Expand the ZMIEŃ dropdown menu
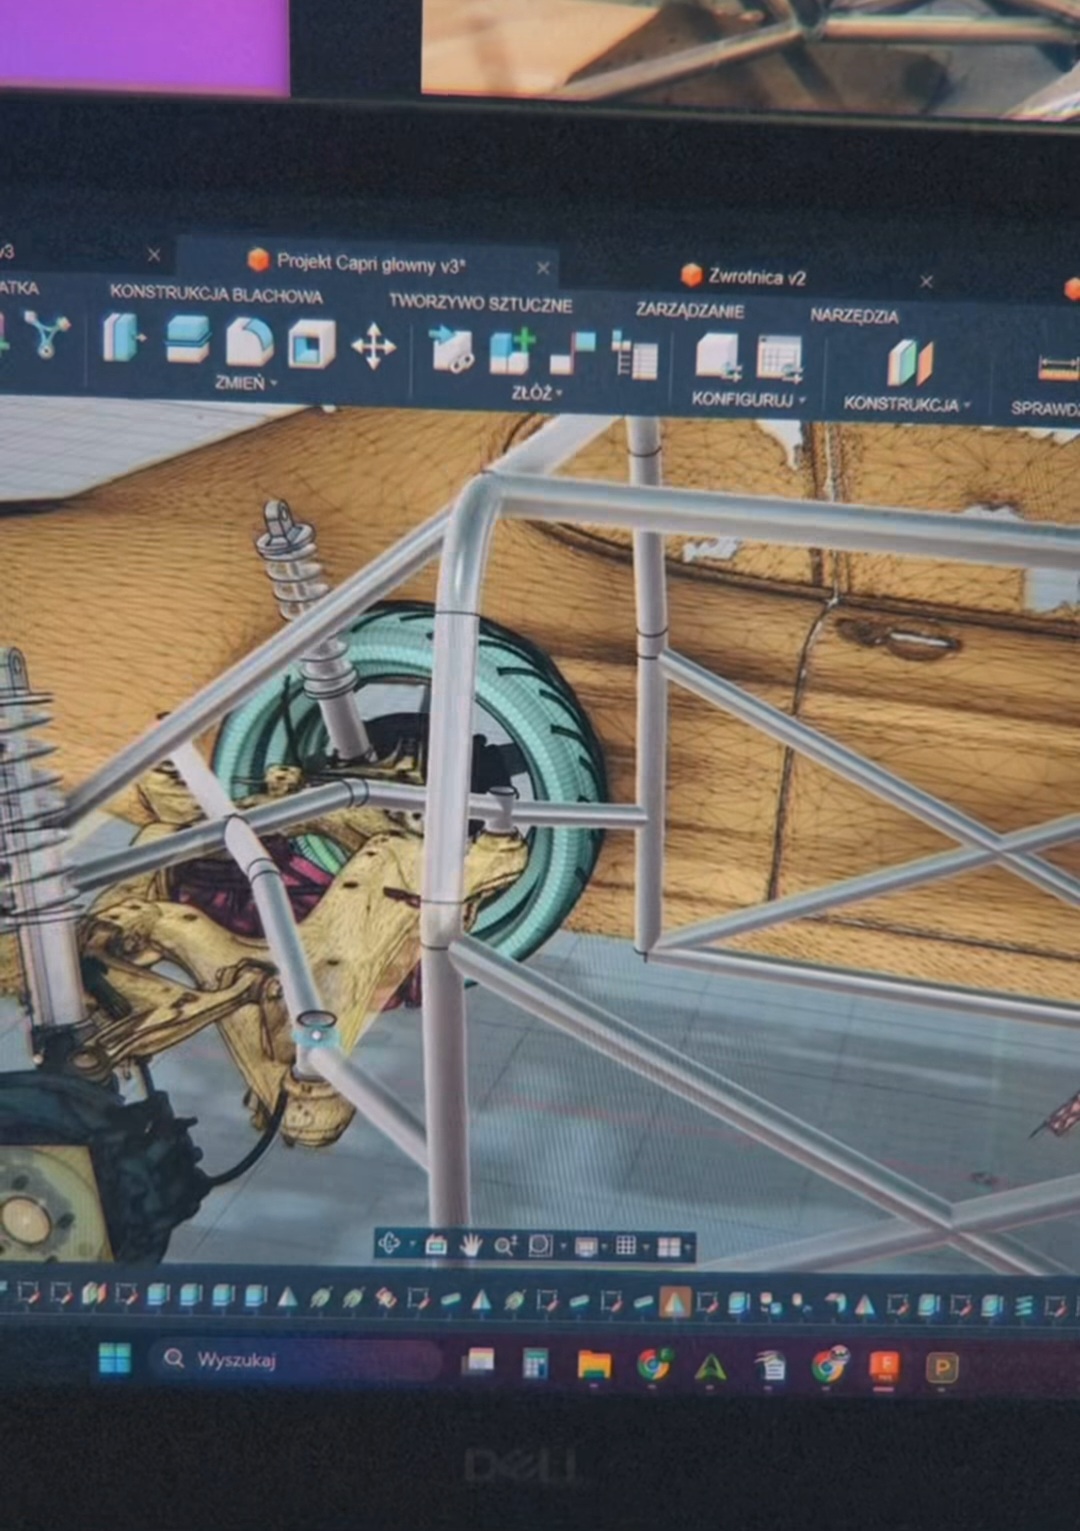Screen dimensions: 1080x1531 (x=245, y=383)
